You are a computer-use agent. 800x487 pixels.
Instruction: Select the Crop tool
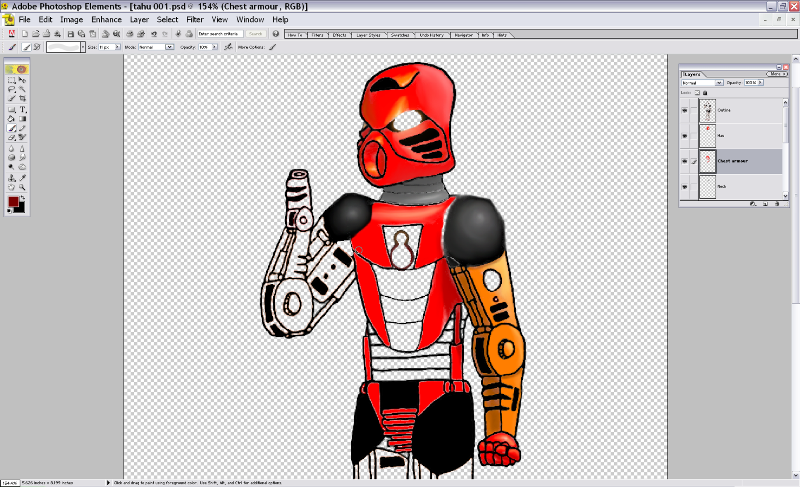[22, 98]
